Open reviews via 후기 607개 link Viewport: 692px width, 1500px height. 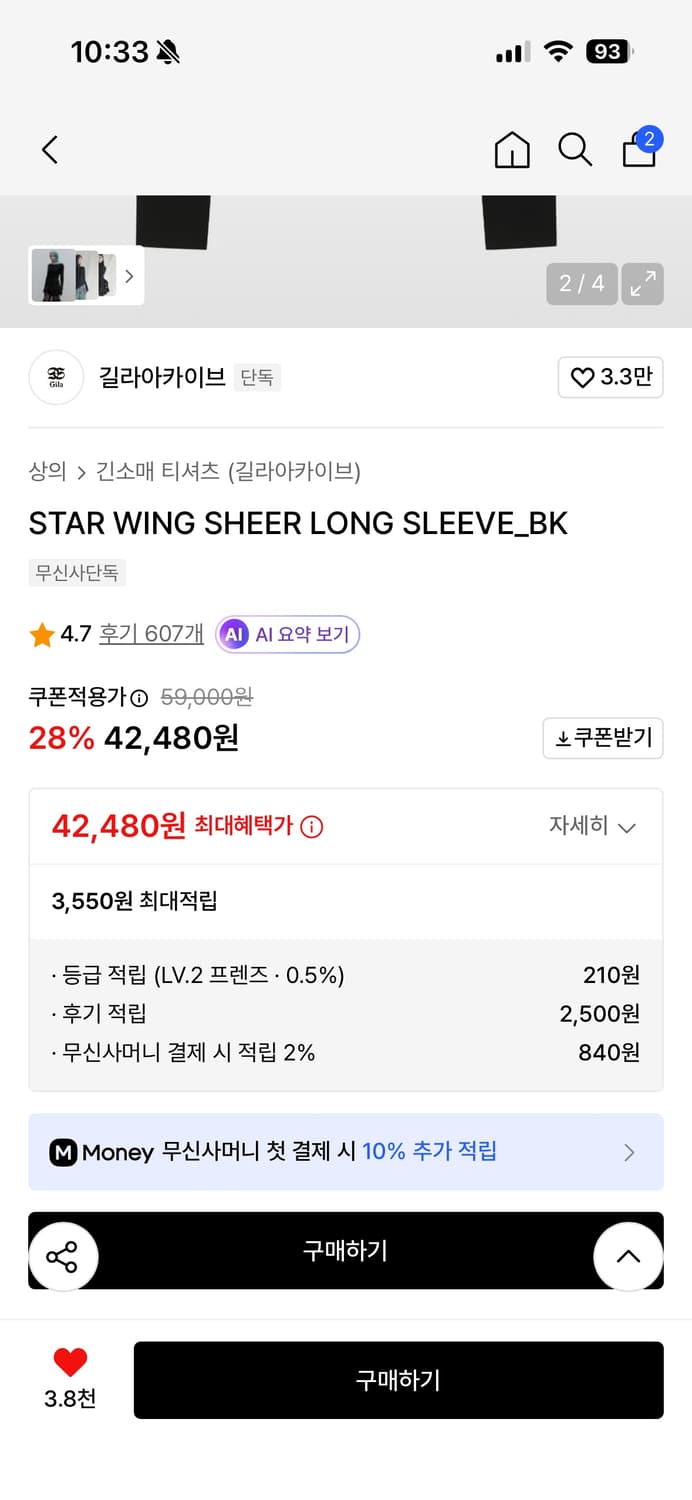coord(150,632)
